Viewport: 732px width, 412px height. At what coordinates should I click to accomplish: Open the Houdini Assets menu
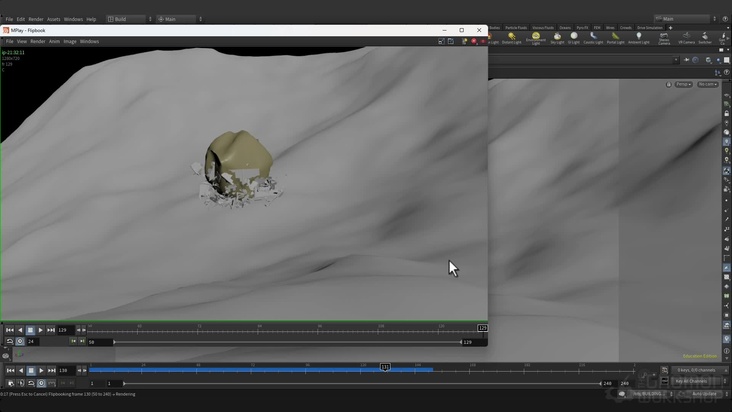(x=54, y=19)
